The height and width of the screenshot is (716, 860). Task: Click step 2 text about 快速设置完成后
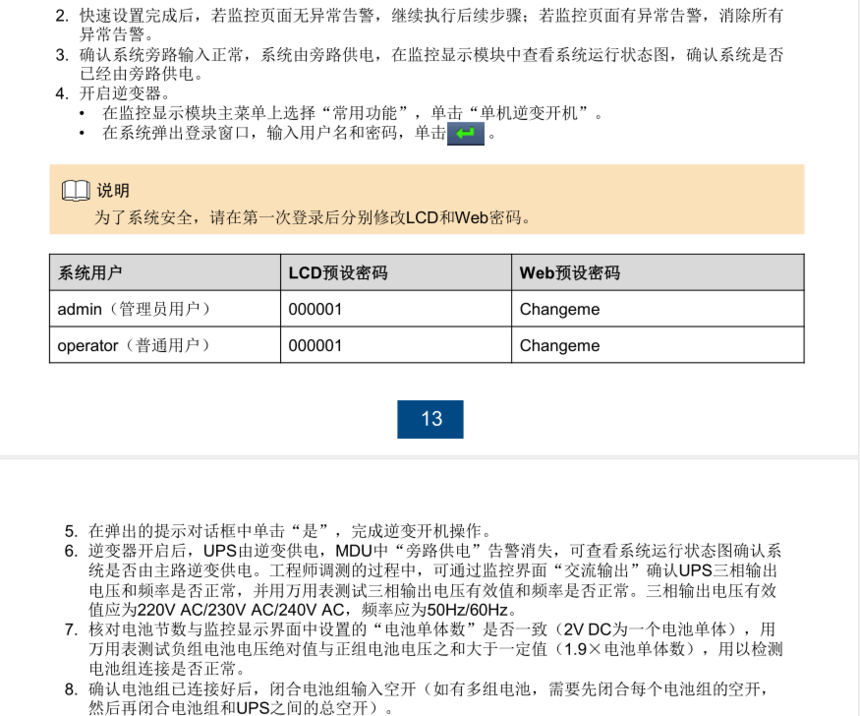click(432, 25)
